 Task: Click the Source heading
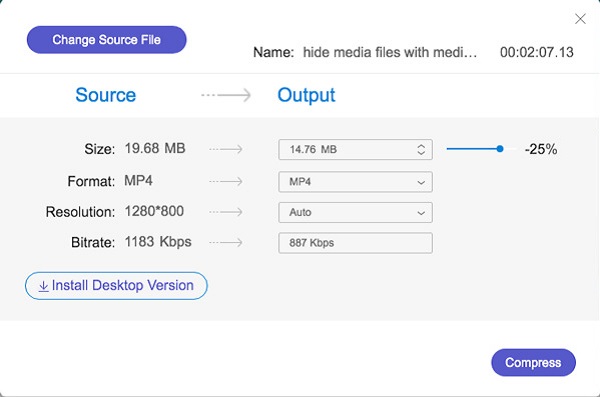(106, 95)
